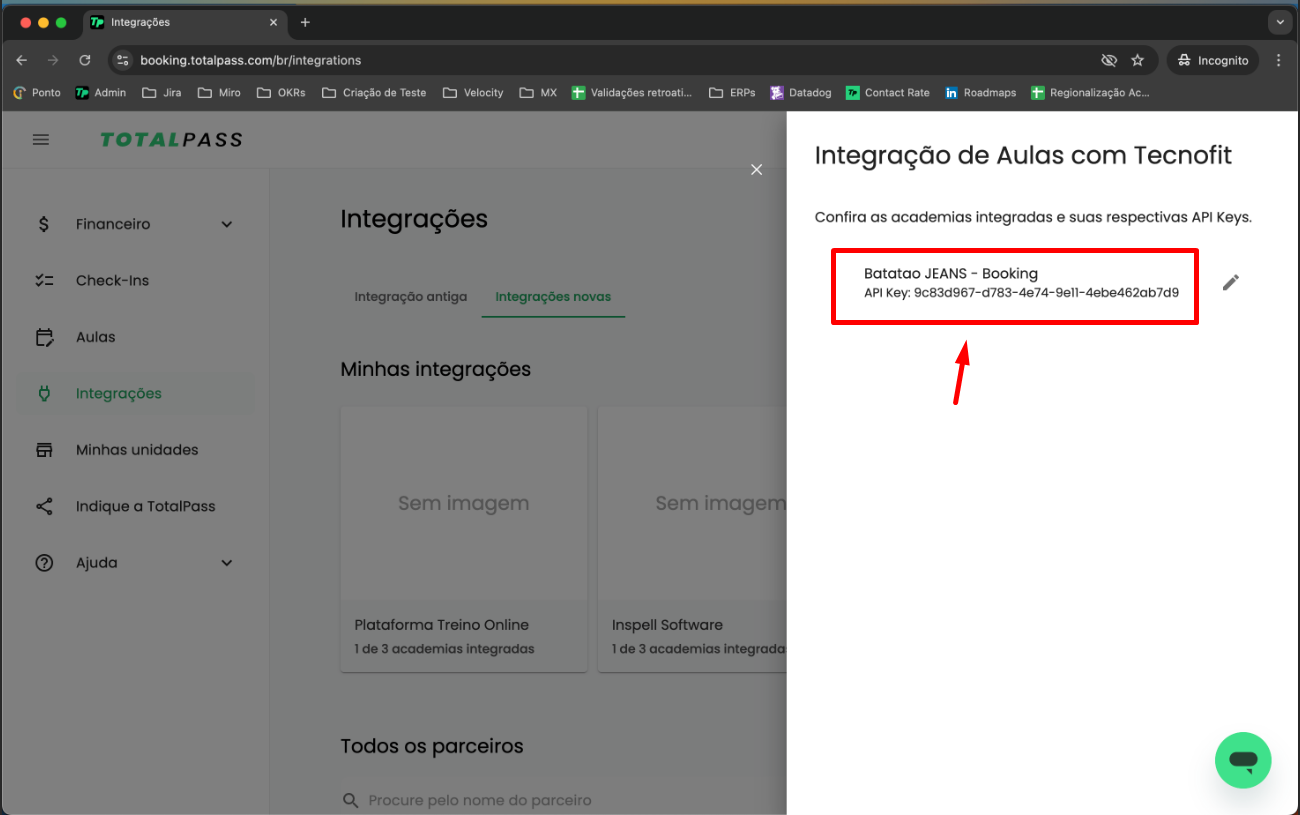Open the Datadog bookmark
The height and width of the screenshot is (815, 1300).
point(801,92)
